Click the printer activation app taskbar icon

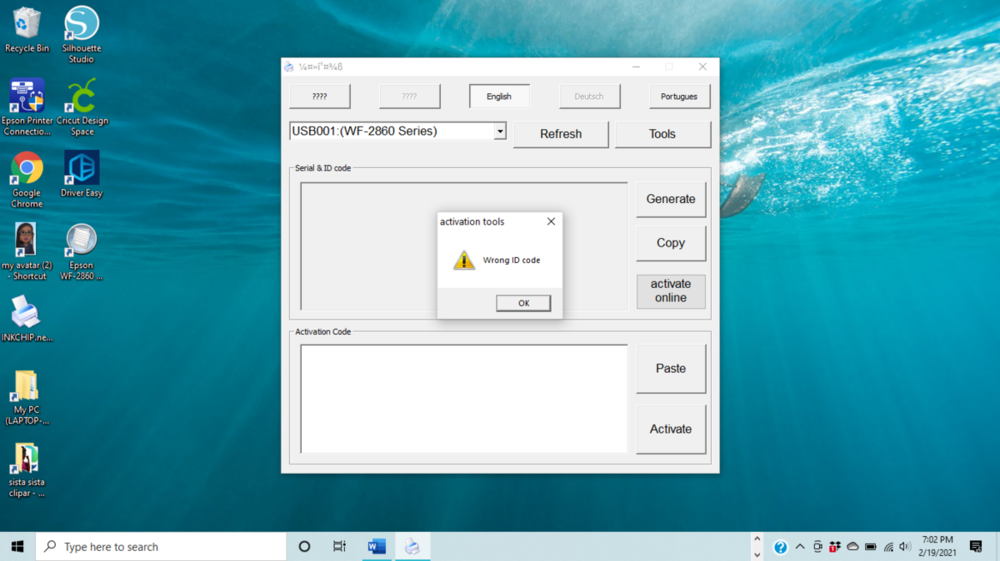coord(412,546)
